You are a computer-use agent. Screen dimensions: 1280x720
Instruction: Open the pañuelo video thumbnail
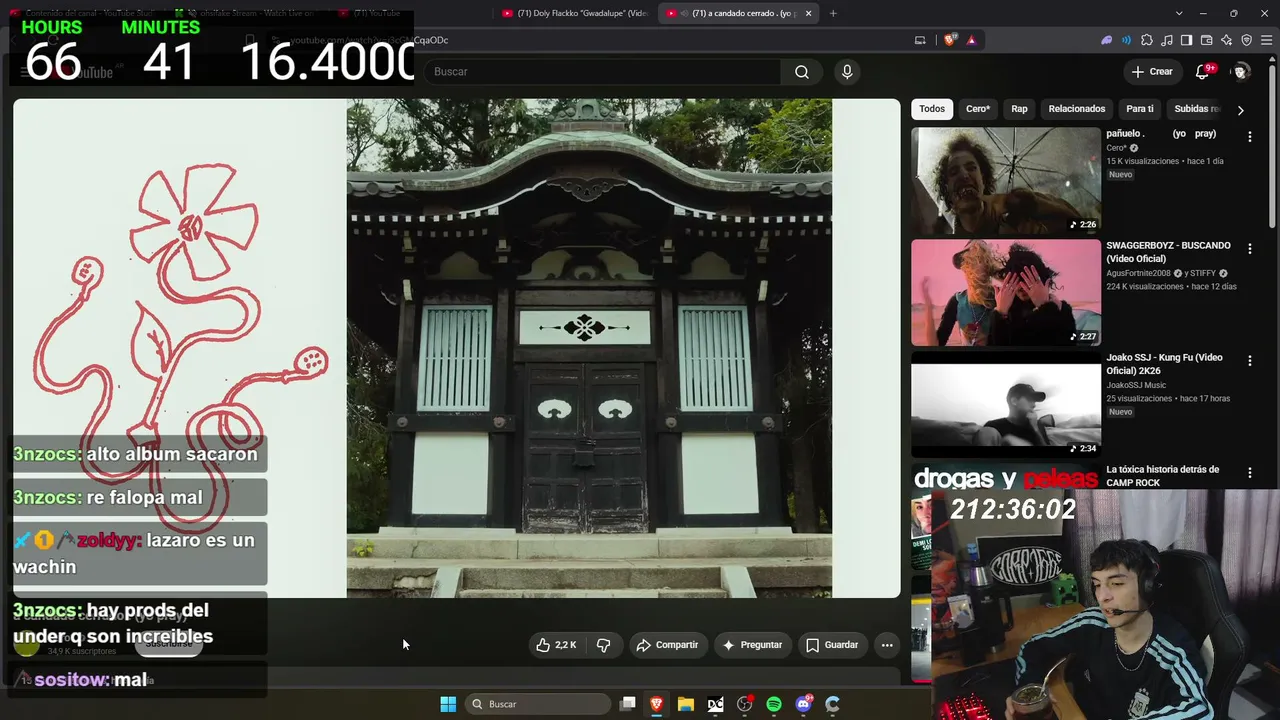[x=1006, y=181]
